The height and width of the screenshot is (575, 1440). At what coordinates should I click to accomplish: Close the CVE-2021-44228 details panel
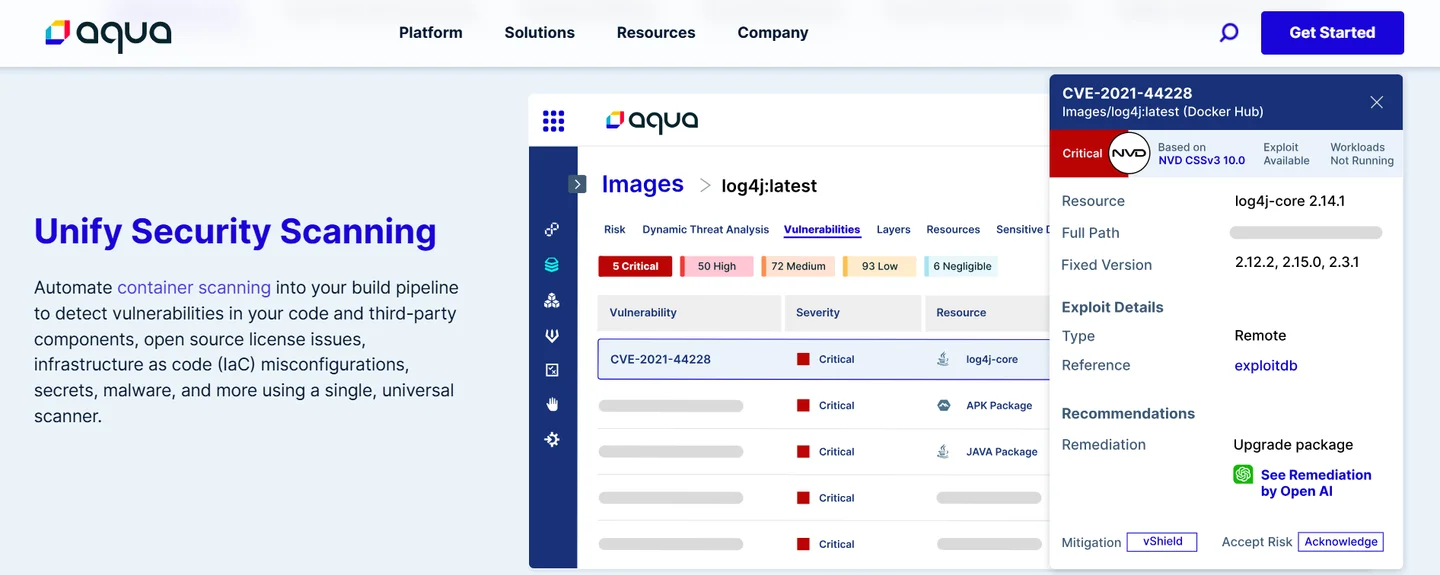click(1377, 102)
